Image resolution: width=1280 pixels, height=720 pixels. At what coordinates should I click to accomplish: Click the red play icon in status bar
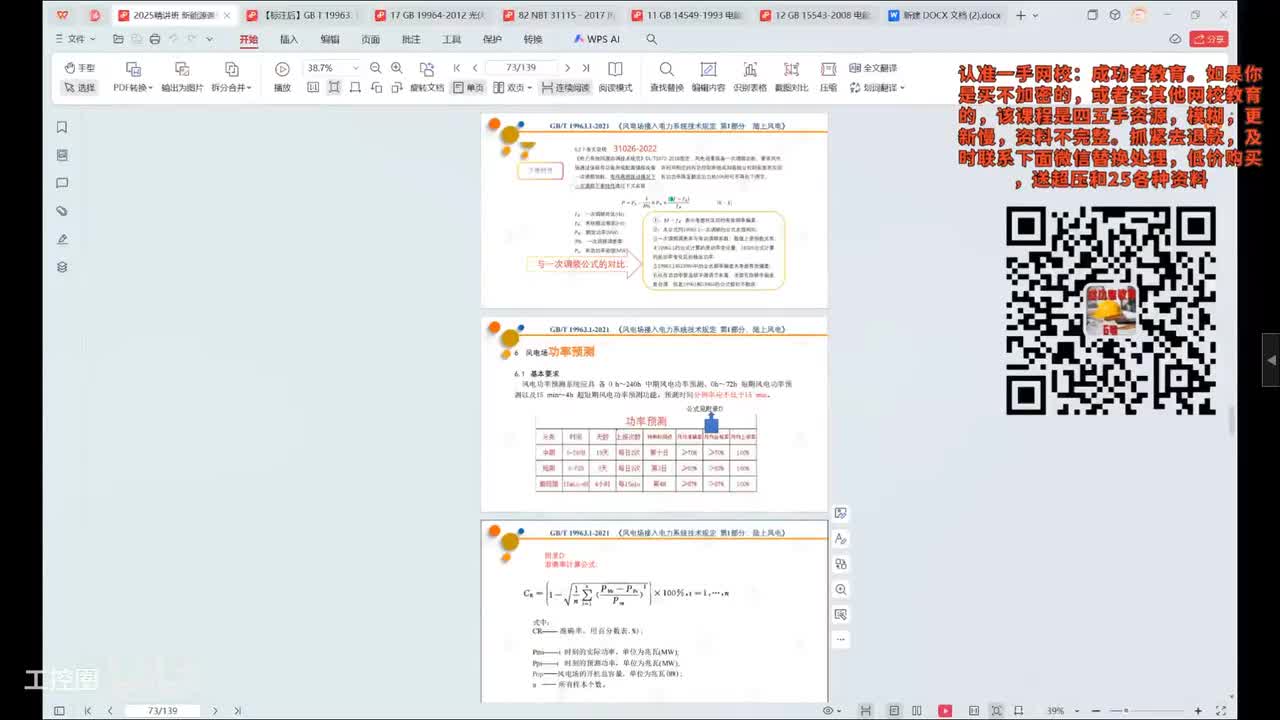tap(945, 711)
